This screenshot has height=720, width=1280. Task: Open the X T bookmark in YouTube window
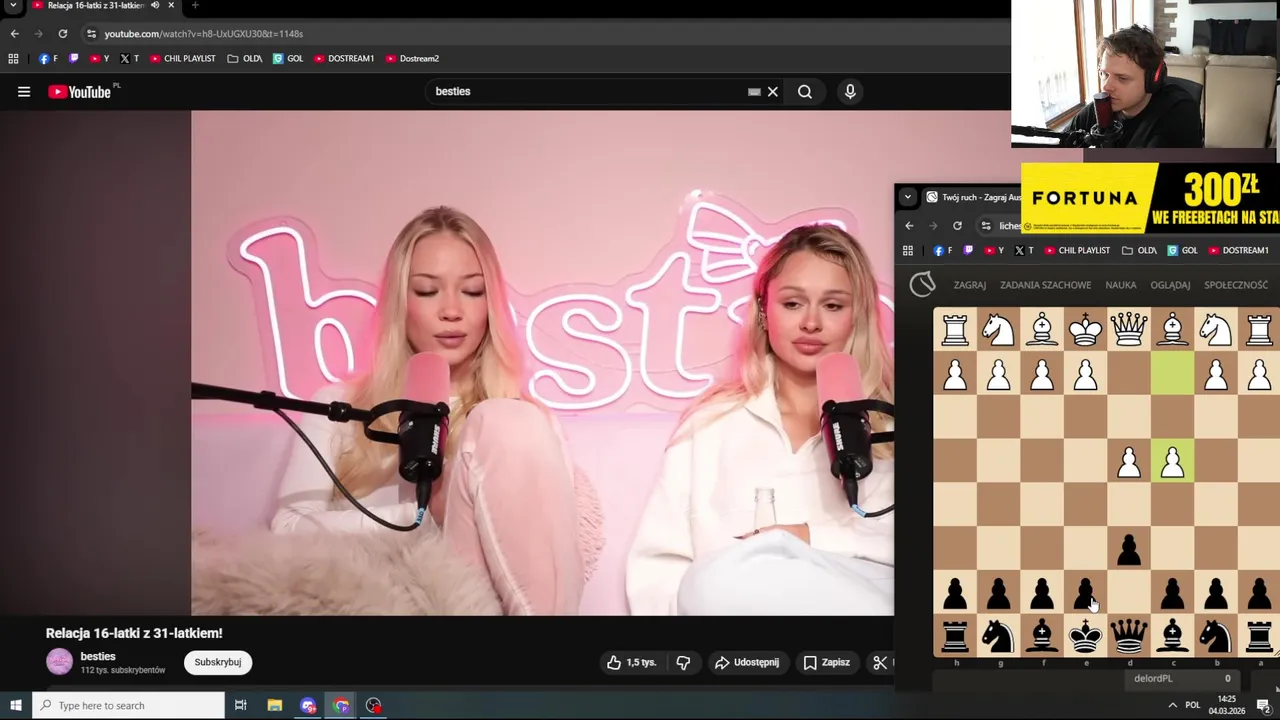click(129, 59)
